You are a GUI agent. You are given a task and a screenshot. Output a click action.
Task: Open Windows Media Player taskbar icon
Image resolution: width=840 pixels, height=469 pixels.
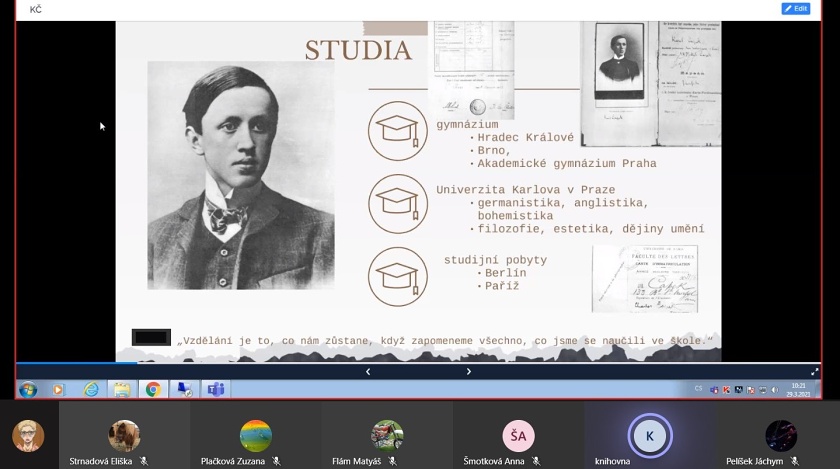(58, 389)
